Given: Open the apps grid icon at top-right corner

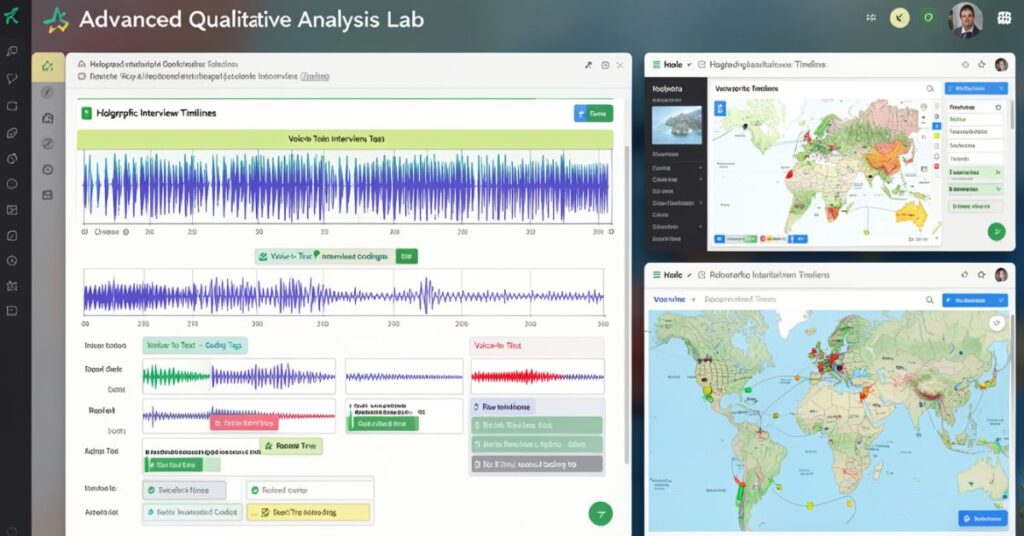Looking at the screenshot, I should coord(1004,18).
